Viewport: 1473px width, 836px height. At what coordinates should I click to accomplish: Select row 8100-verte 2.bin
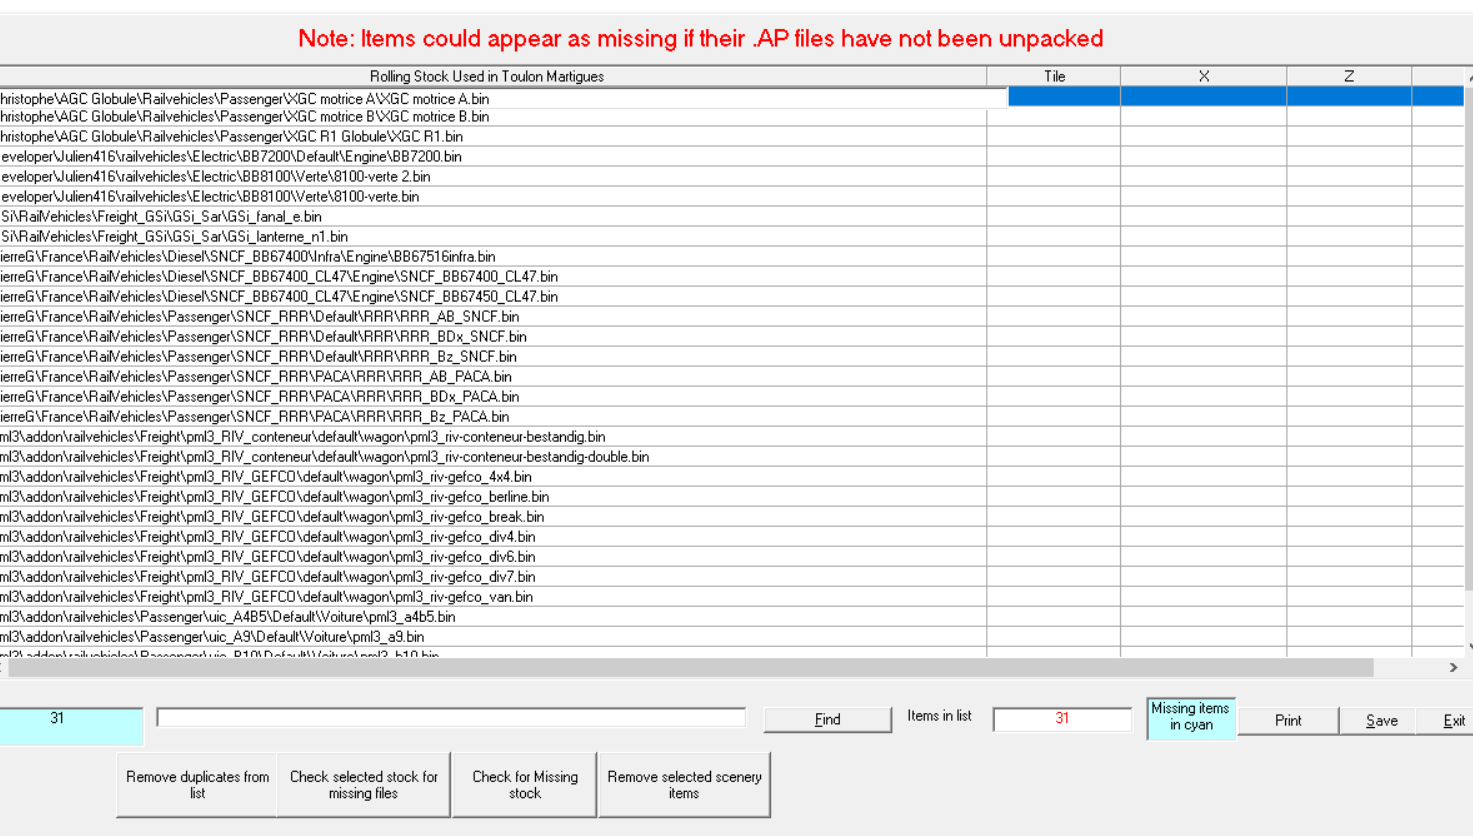(493, 177)
